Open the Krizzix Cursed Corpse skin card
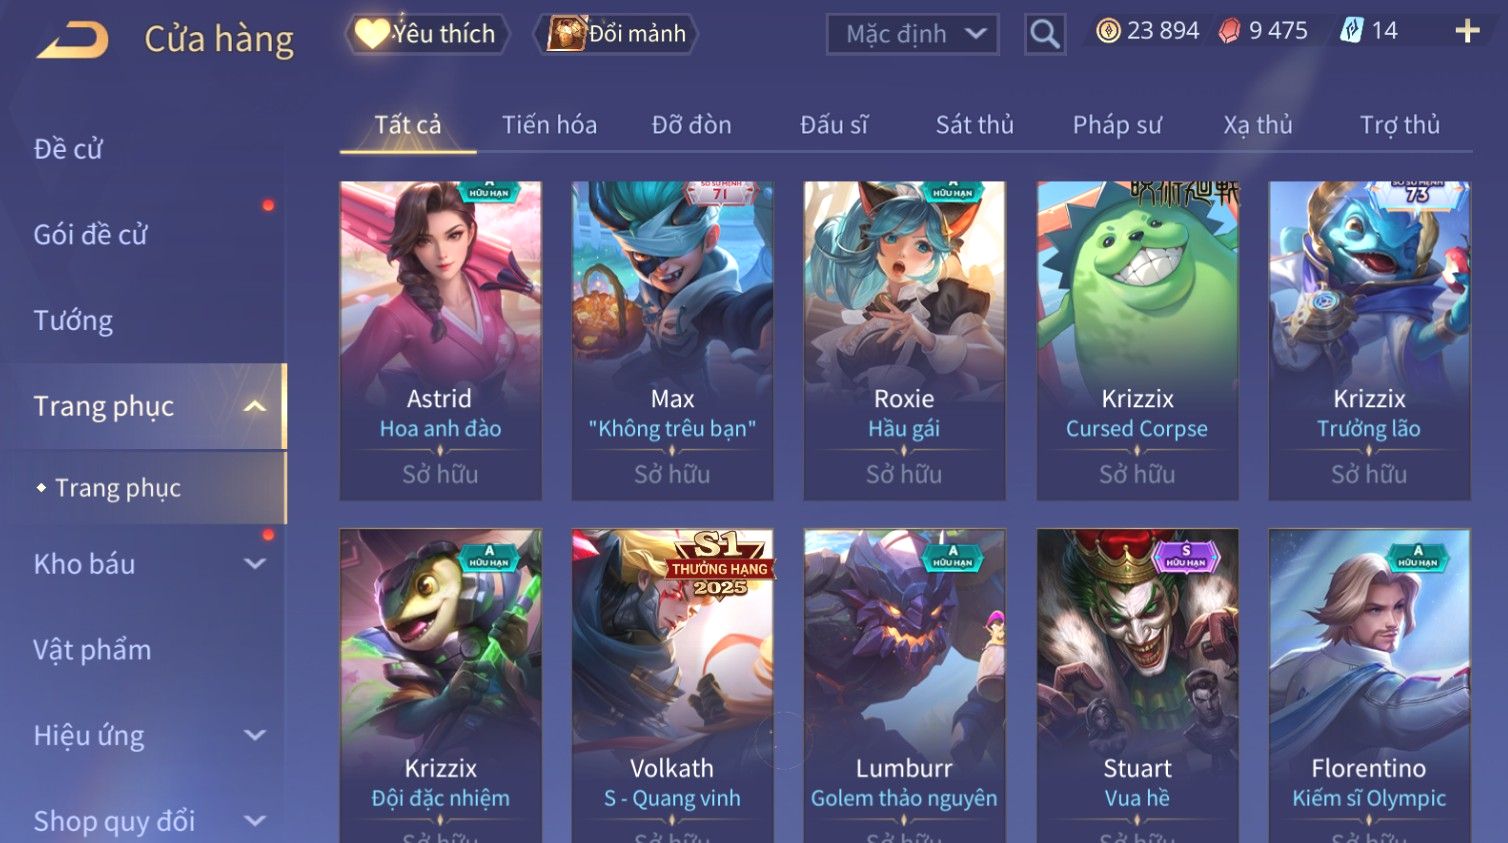 coord(1137,340)
